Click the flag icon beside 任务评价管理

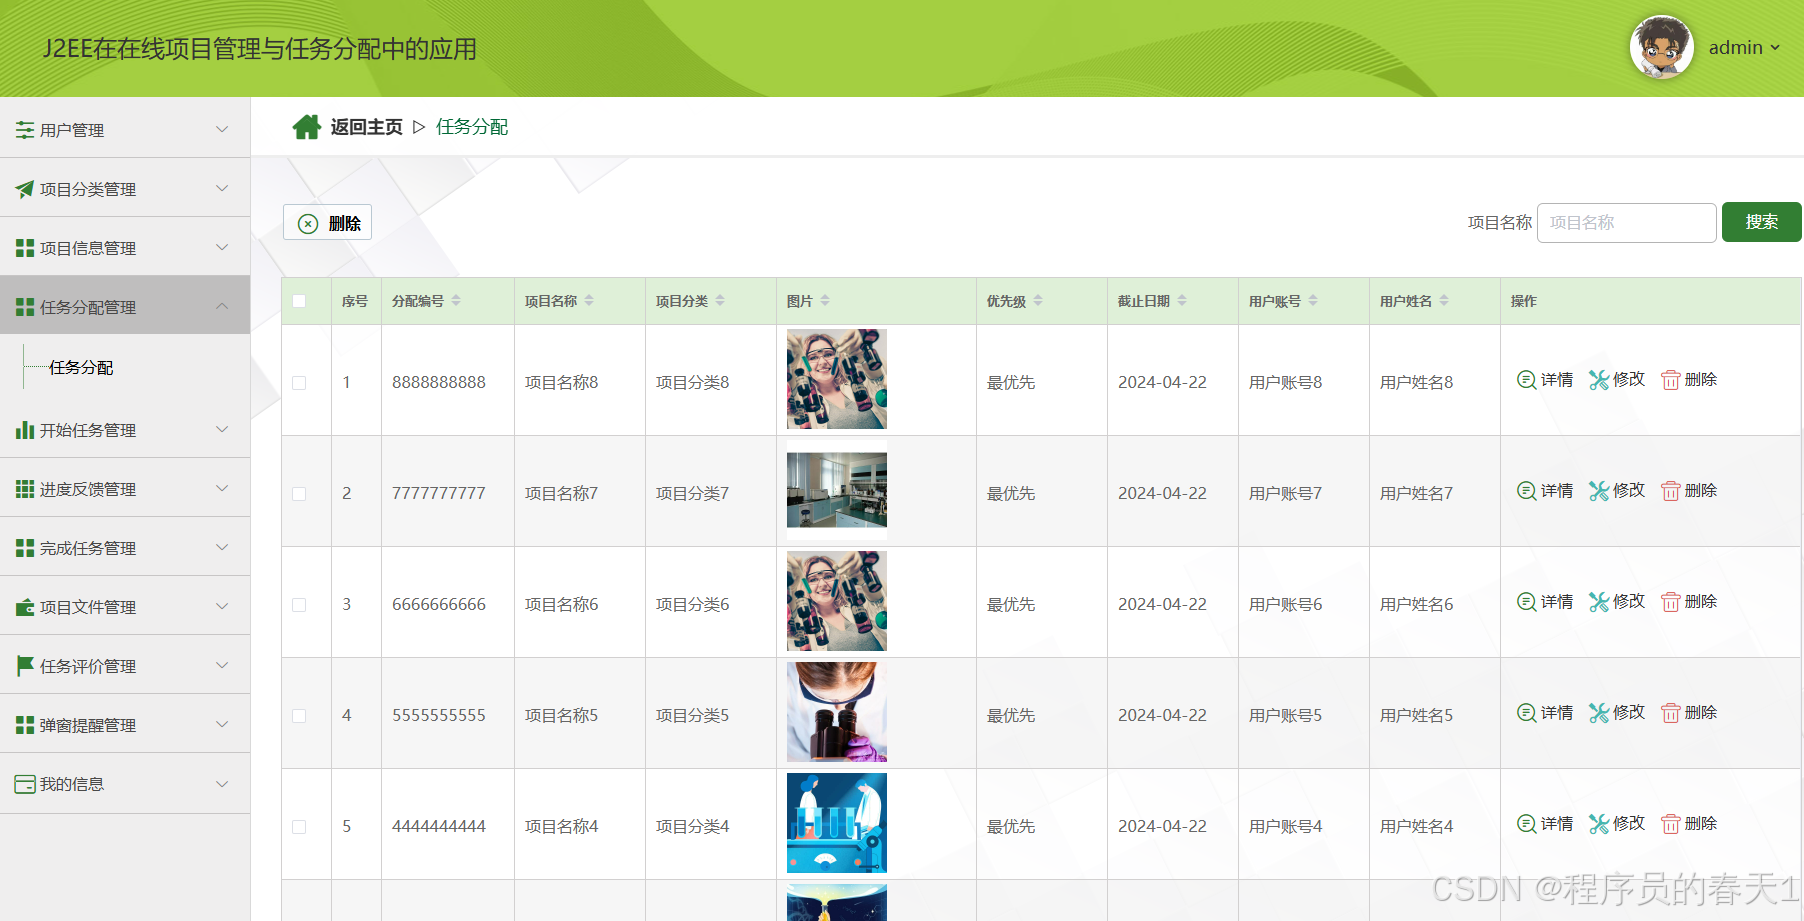pyautogui.click(x=25, y=666)
